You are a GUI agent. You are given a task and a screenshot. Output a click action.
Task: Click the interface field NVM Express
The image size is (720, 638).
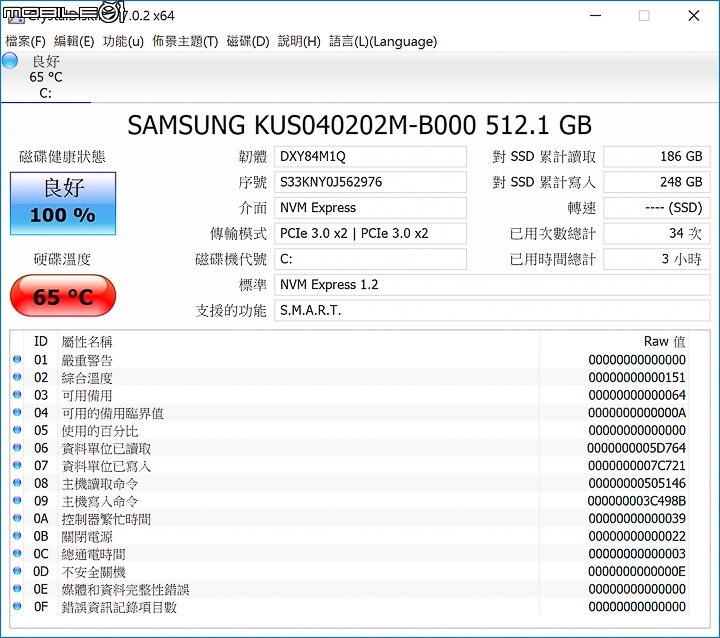click(x=370, y=208)
